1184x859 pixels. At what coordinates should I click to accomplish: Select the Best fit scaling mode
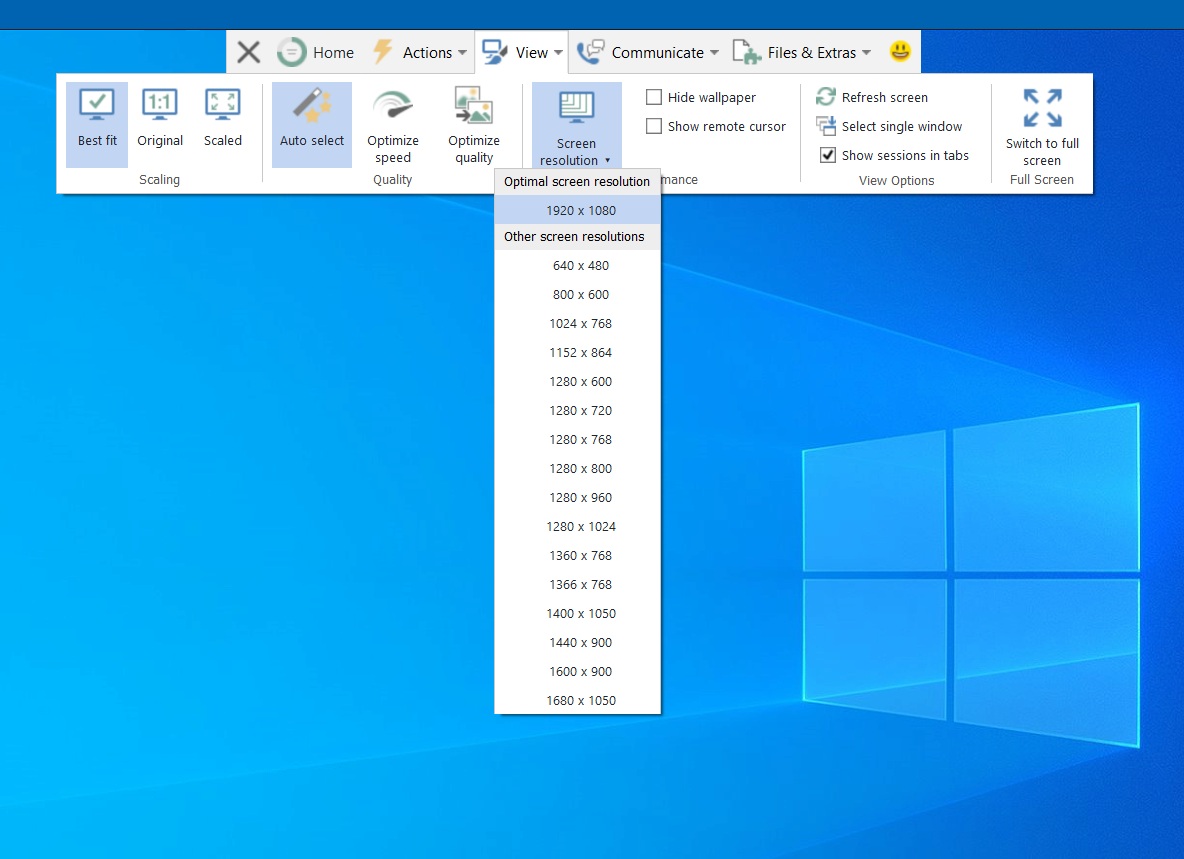point(96,118)
